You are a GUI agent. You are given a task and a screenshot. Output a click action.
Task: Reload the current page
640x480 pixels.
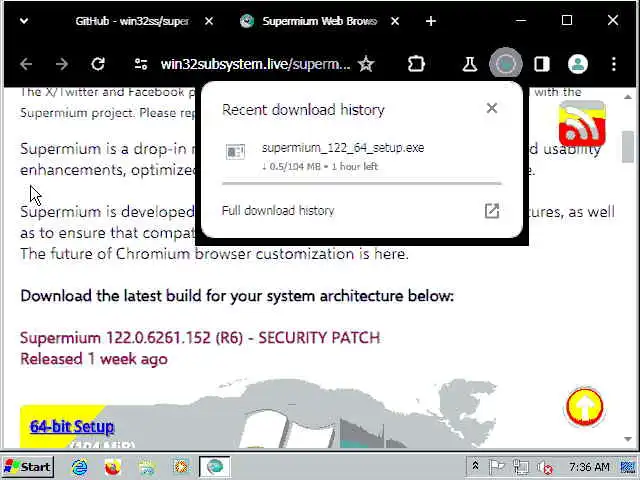(98, 64)
